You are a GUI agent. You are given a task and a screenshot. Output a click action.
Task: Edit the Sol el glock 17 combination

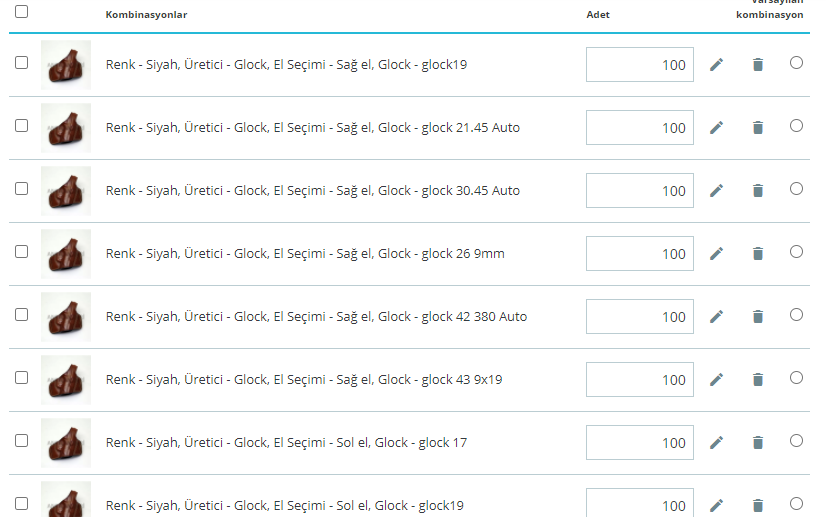pyautogui.click(x=716, y=443)
